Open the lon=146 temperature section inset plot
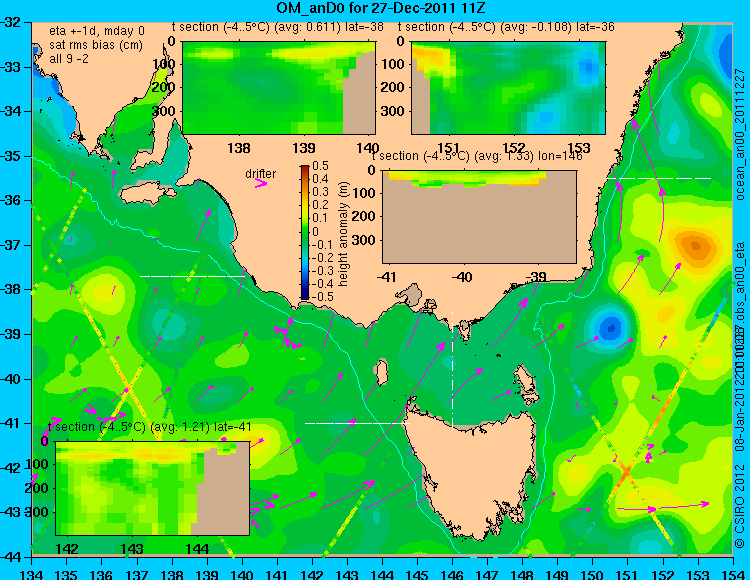Image resolution: width=750 pixels, height=580 pixels. coord(479,217)
